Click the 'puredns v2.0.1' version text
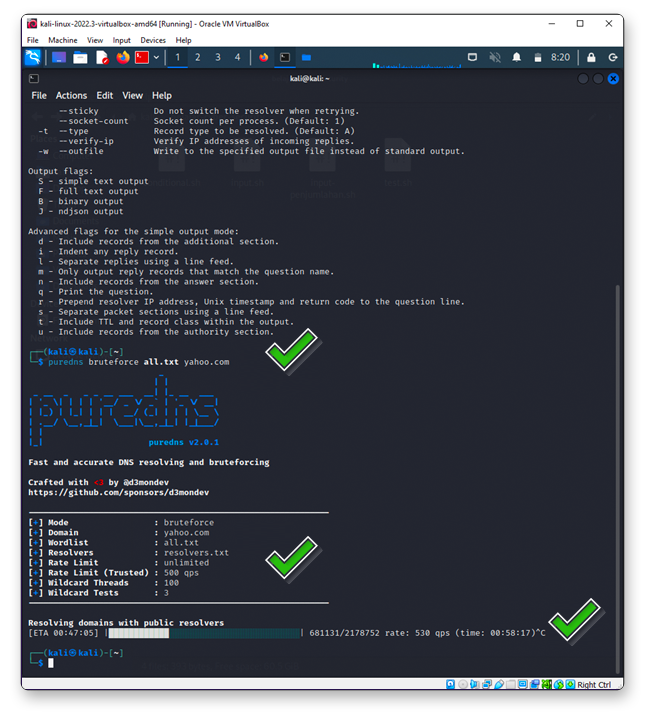This screenshot has width=645, height=719. (183, 442)
